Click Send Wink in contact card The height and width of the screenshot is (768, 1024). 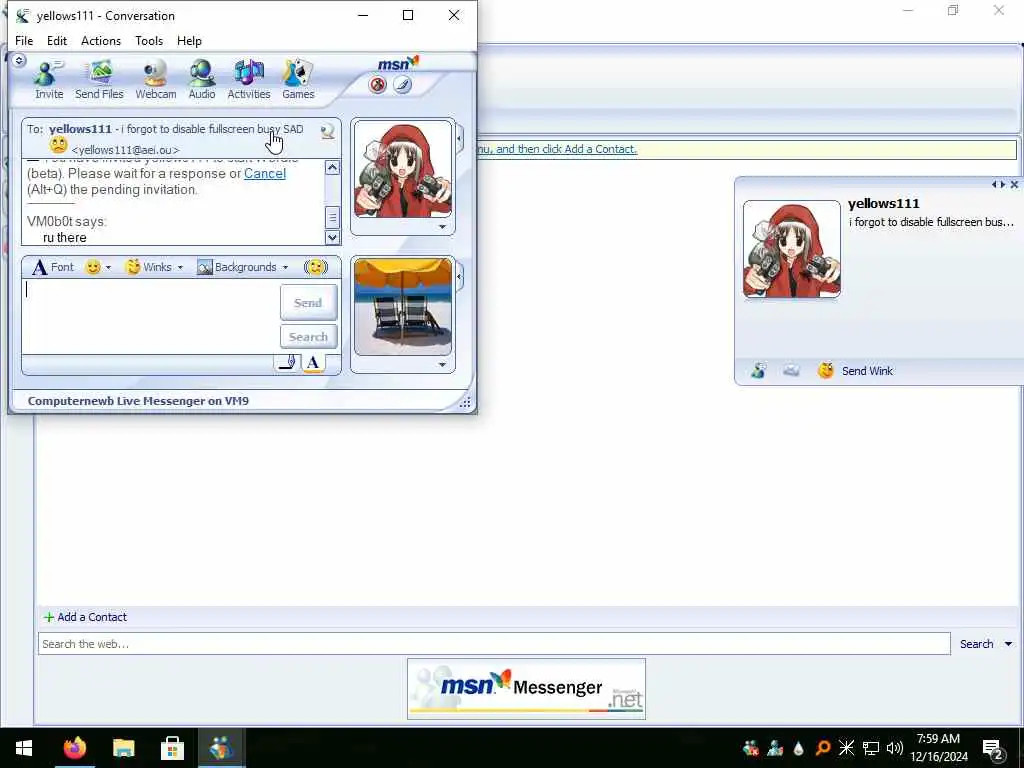[856, 371]
